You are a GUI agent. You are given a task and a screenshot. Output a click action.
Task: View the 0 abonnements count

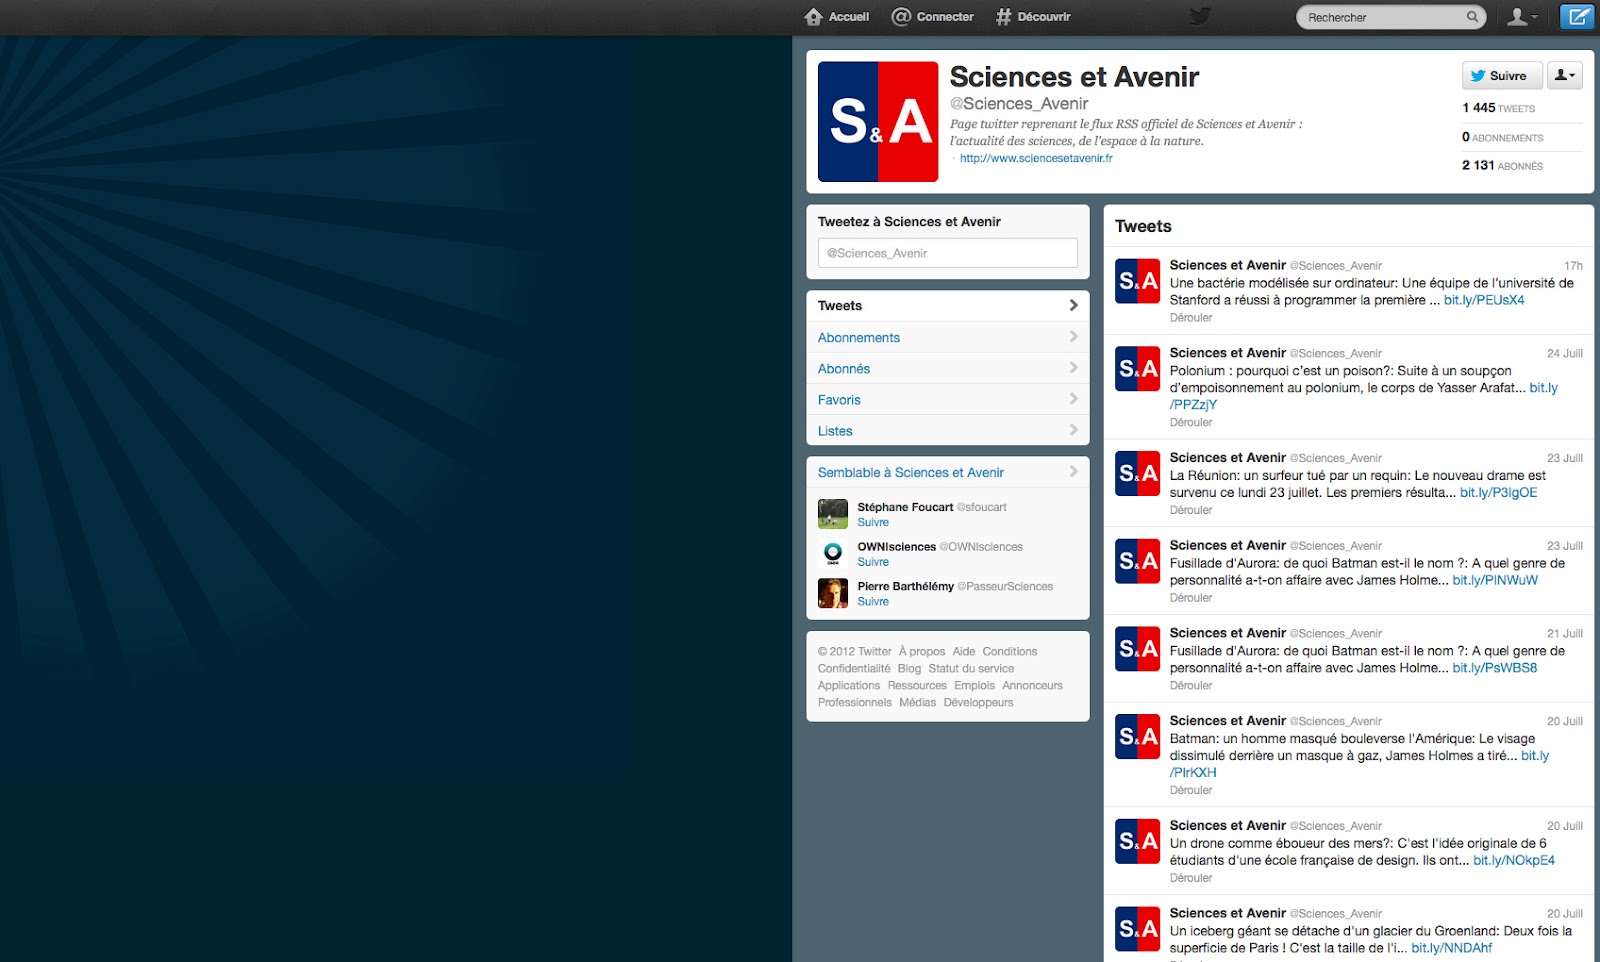point(1502,137)
